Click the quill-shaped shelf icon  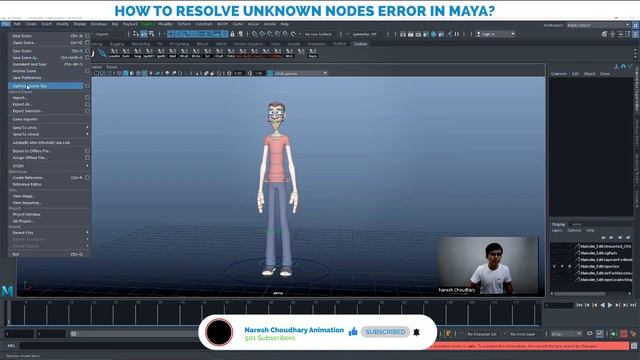tap(102, 53)
